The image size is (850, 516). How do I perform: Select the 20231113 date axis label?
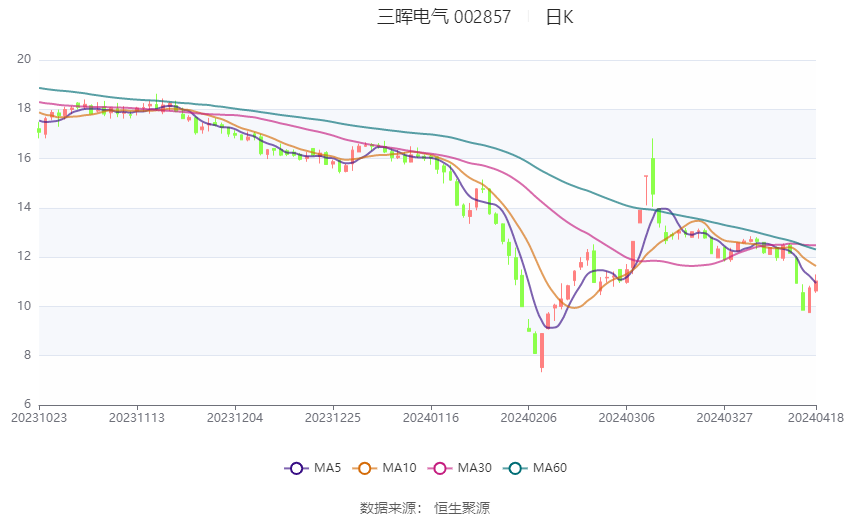point(137,418)
